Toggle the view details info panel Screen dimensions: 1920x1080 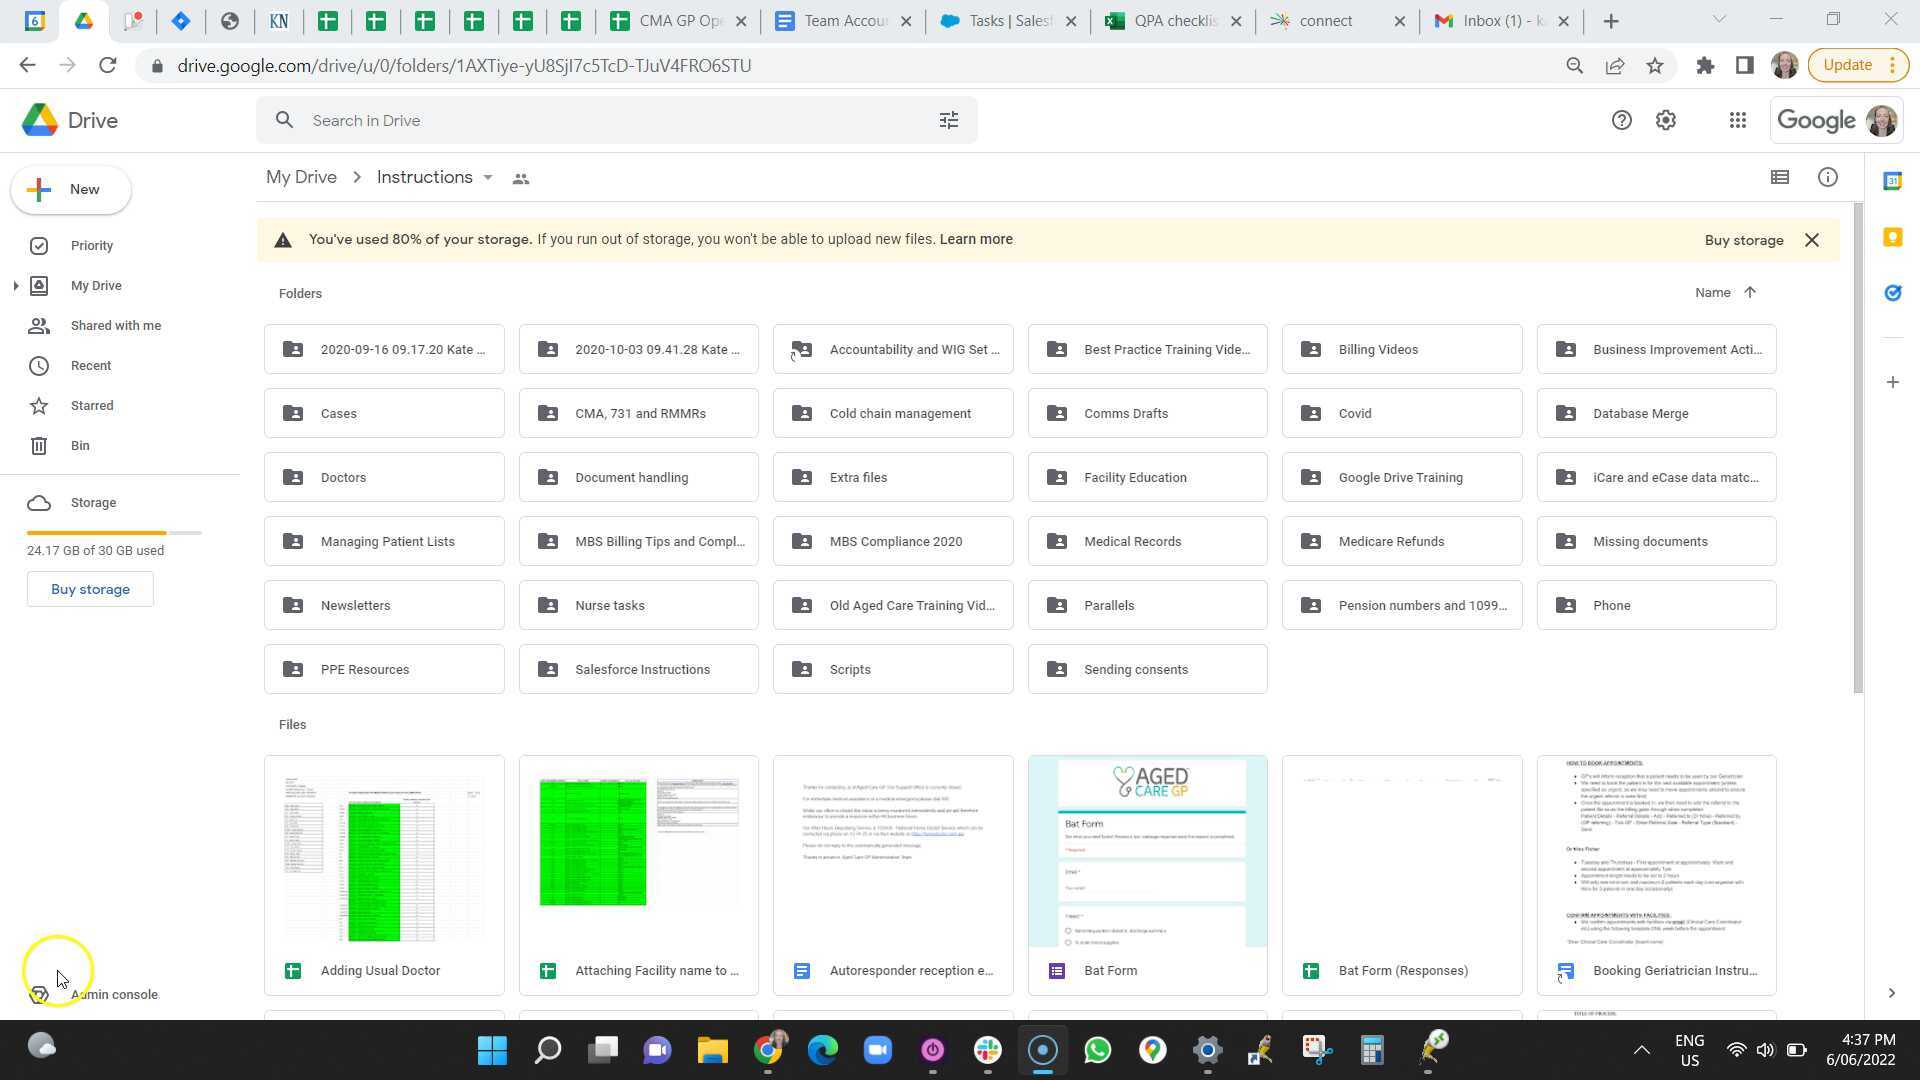pos(1827,177)
